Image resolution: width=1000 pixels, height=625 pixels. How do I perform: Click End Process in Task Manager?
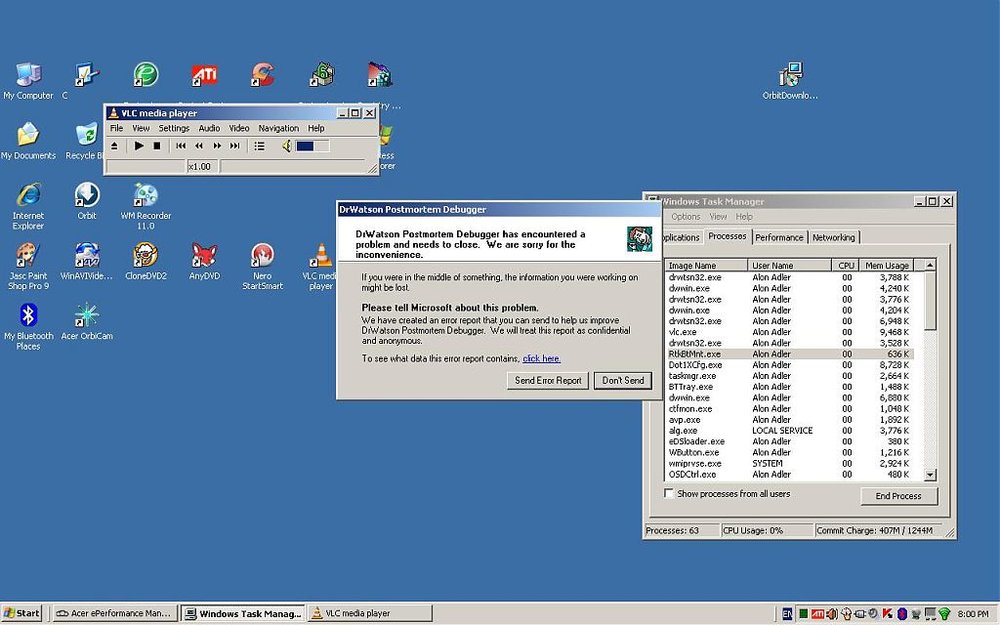click(899, 496)
